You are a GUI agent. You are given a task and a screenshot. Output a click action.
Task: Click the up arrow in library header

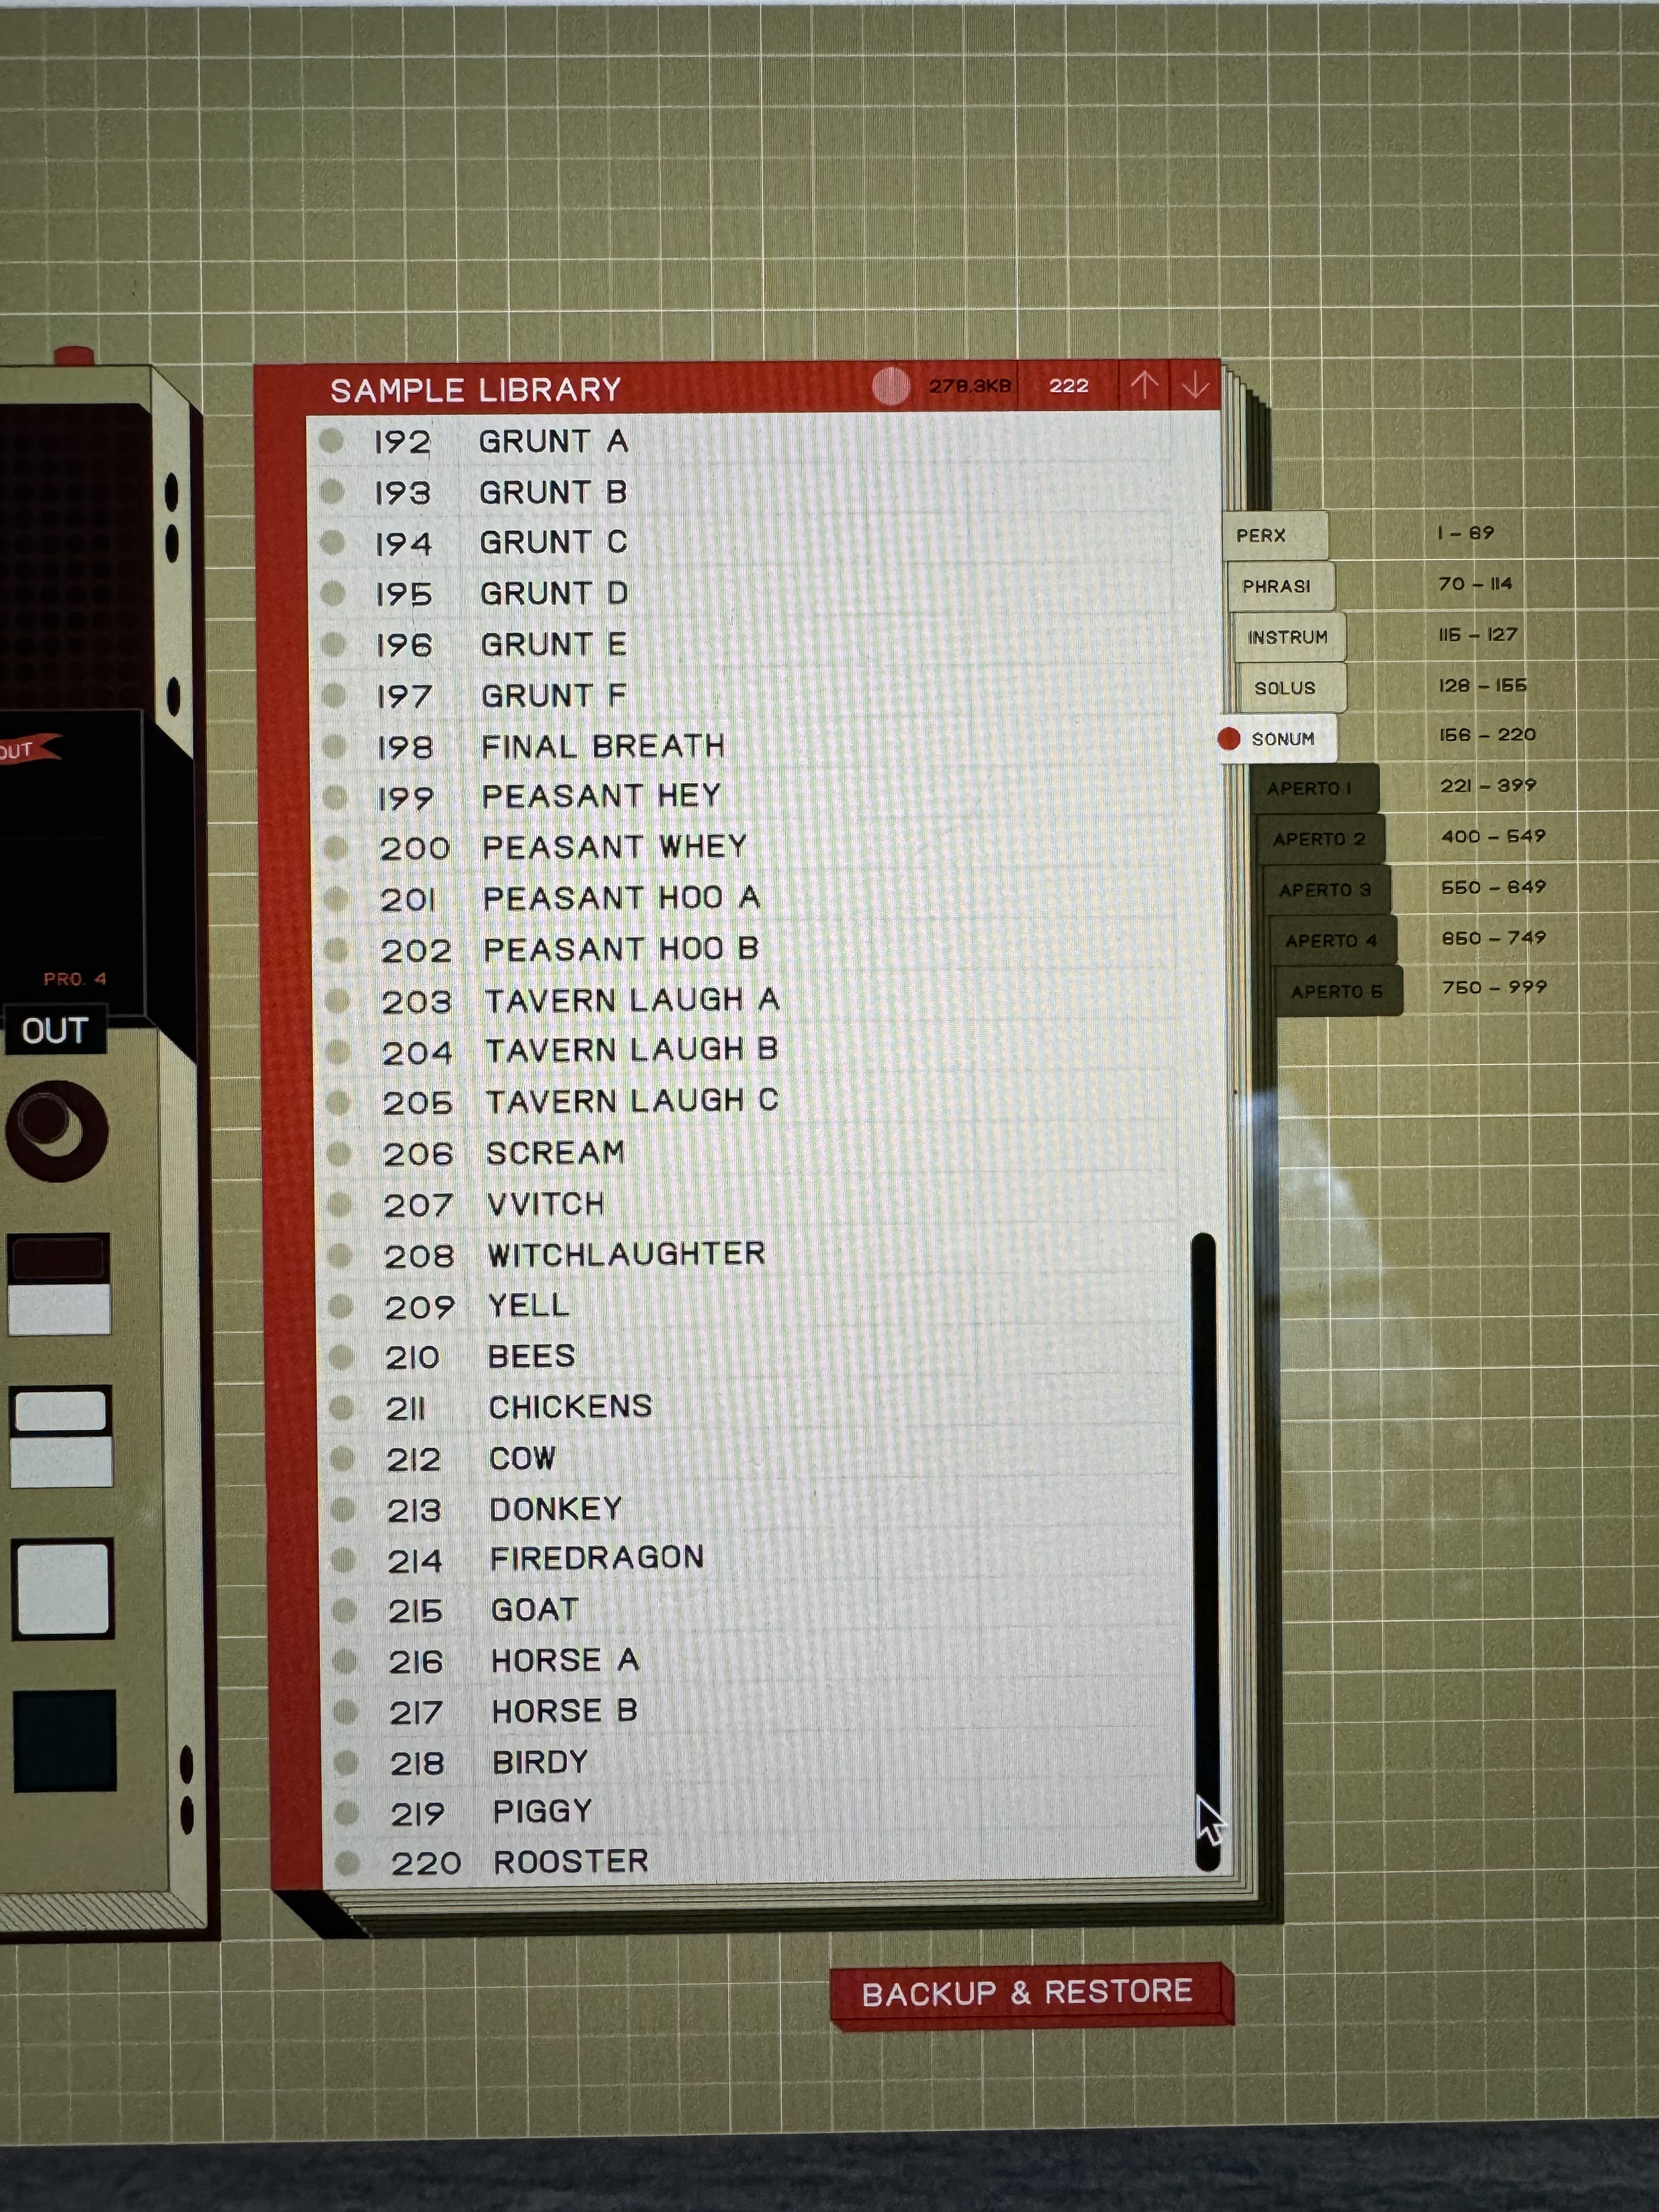pyautogui.click(x=1144, y=386)
